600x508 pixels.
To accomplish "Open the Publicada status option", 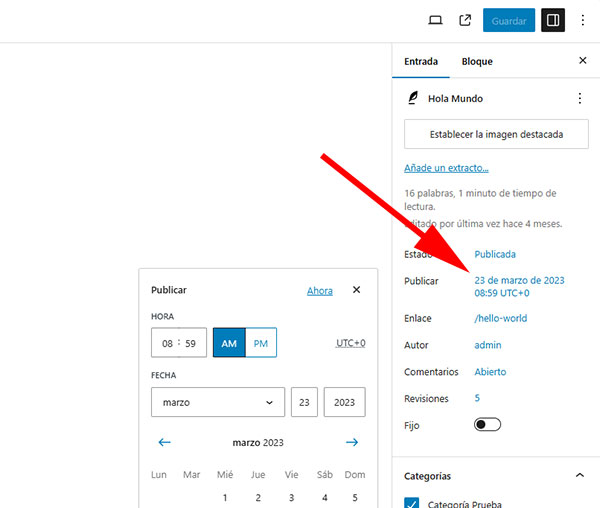I will (495, 254).
